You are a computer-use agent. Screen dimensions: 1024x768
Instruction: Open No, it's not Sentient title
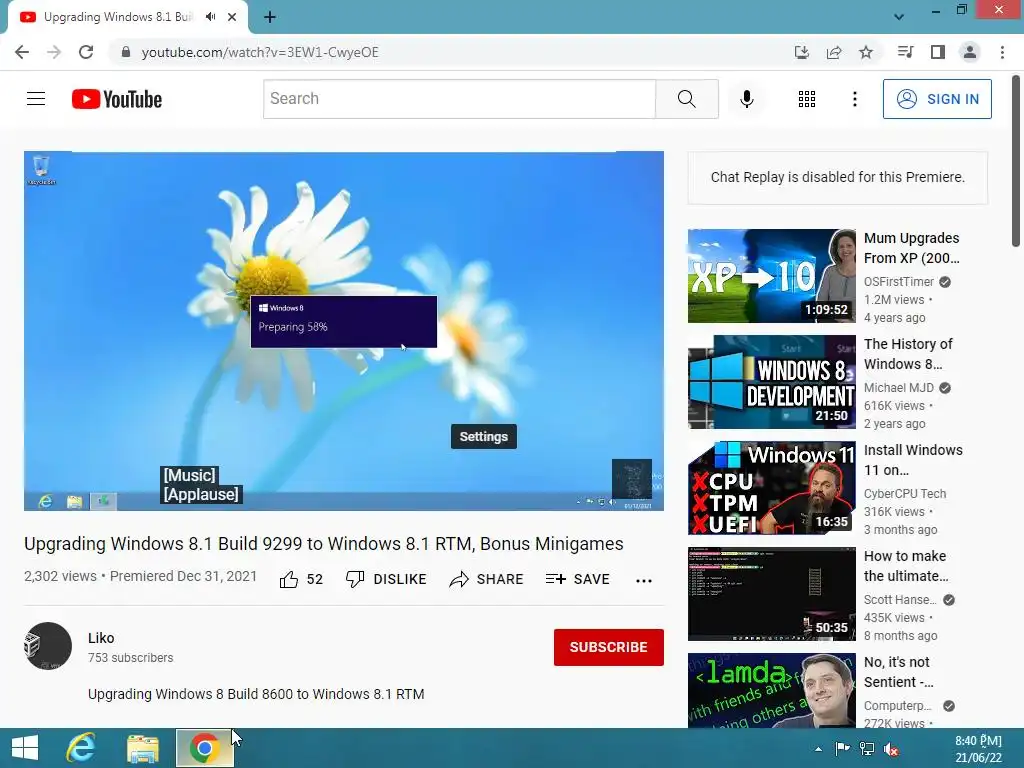pyautogui.click(x=899, y=672)
